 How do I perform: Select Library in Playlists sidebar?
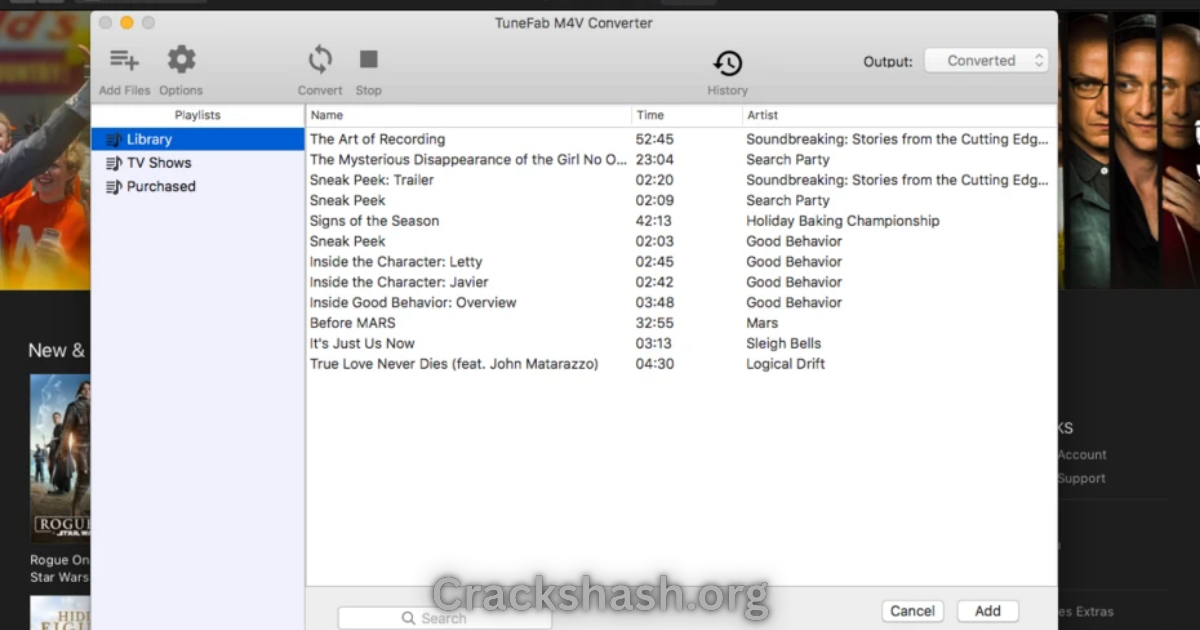(x=198, y=140)
